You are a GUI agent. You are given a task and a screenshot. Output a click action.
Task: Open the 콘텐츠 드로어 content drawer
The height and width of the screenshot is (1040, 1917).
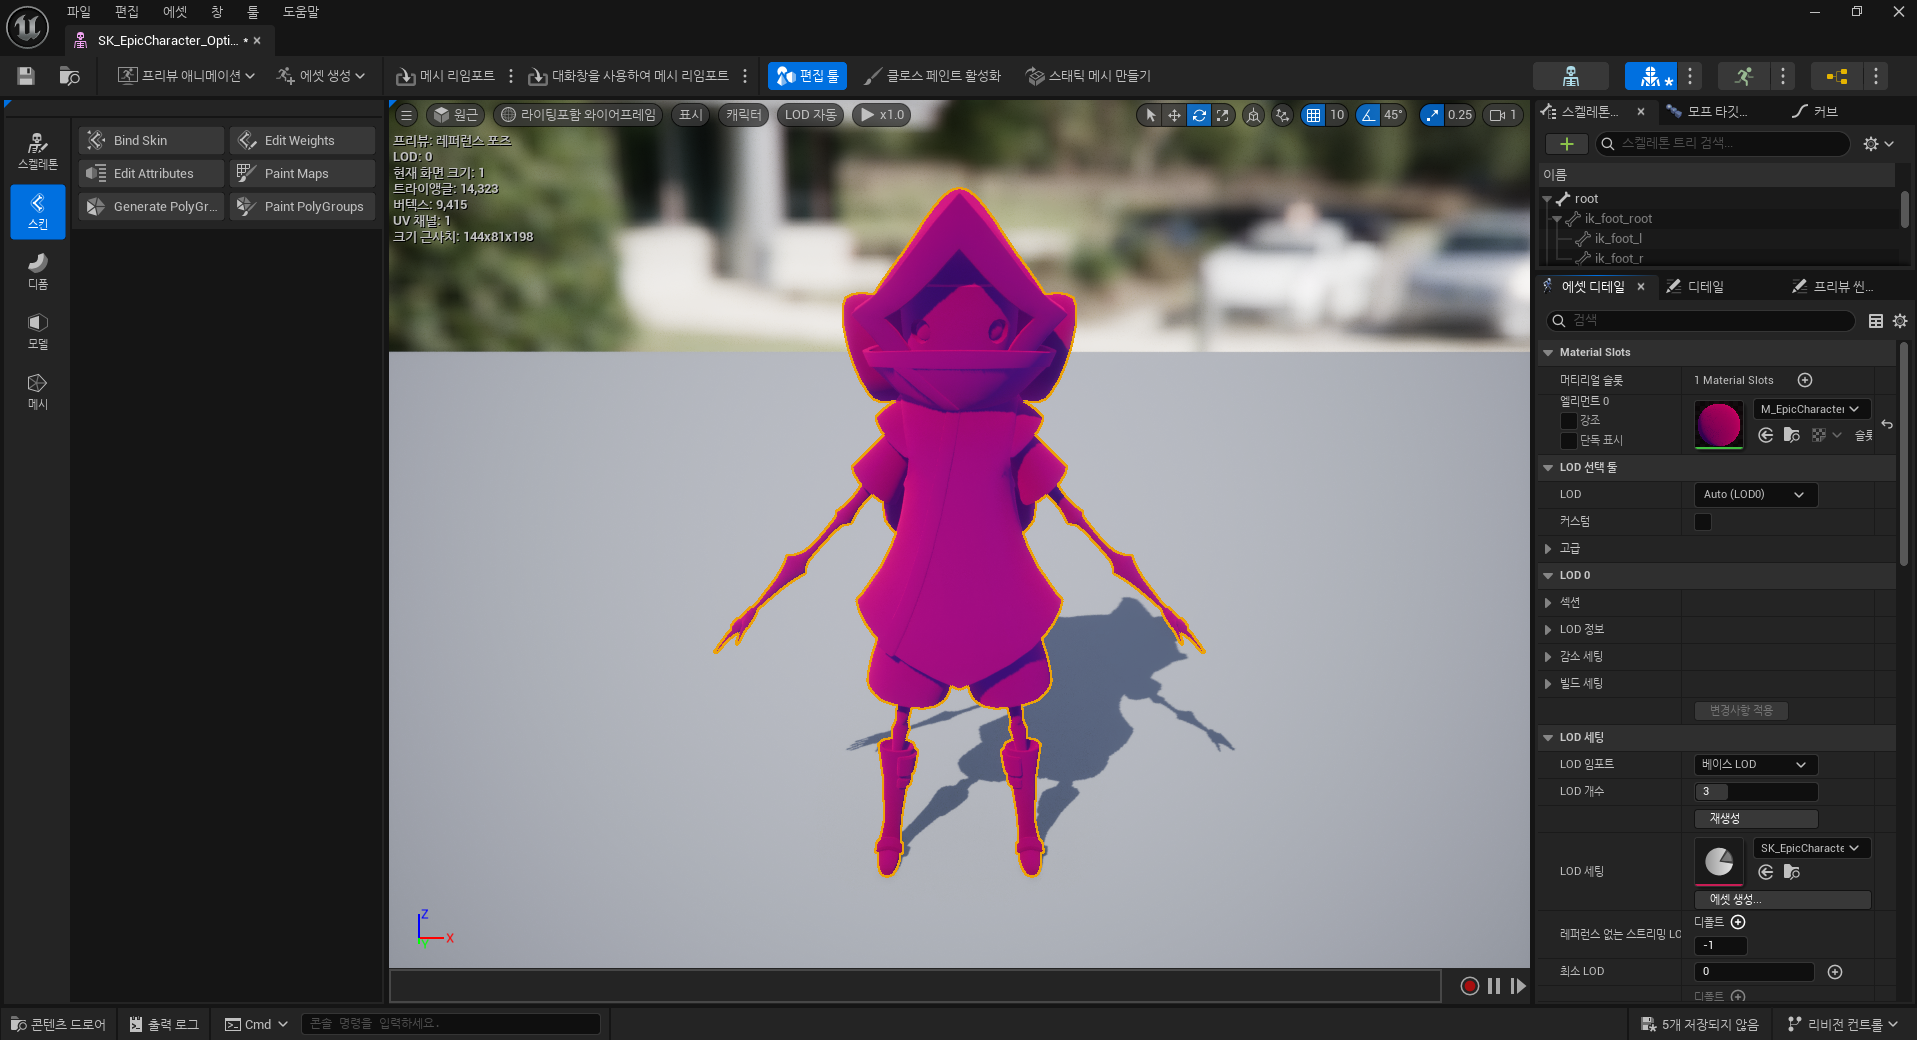(x=58, y=1024)
